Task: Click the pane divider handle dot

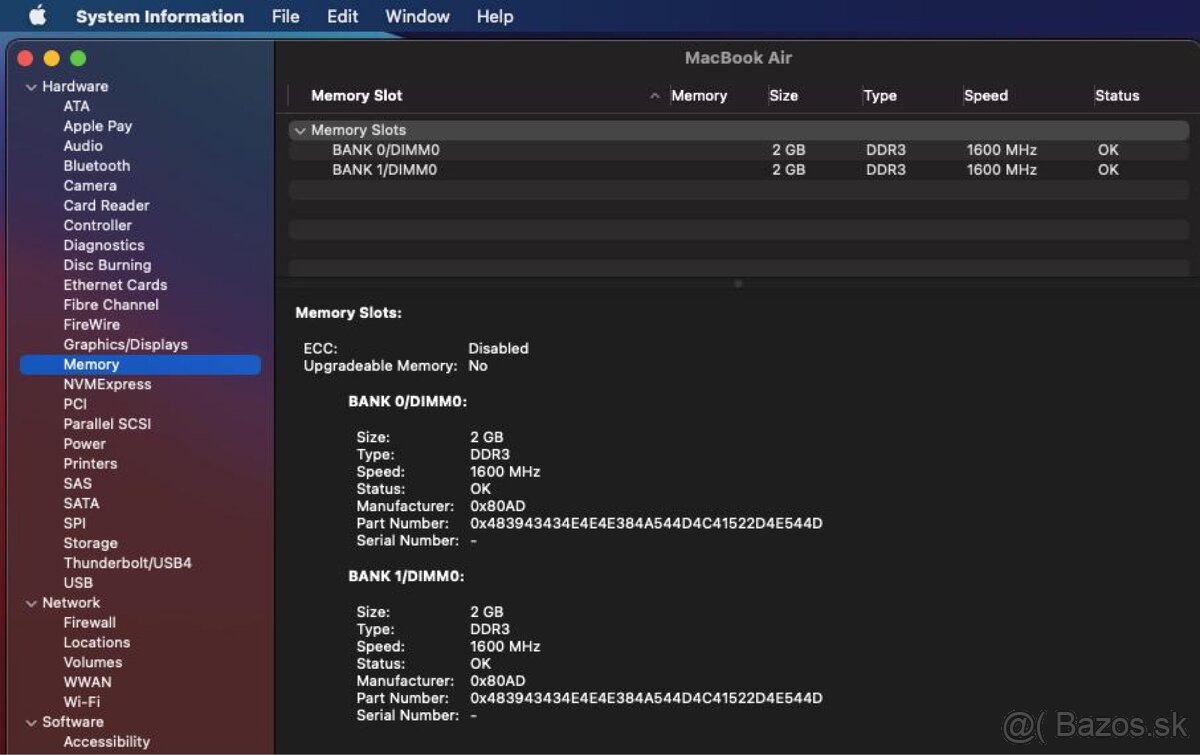Action: [738, 284]
